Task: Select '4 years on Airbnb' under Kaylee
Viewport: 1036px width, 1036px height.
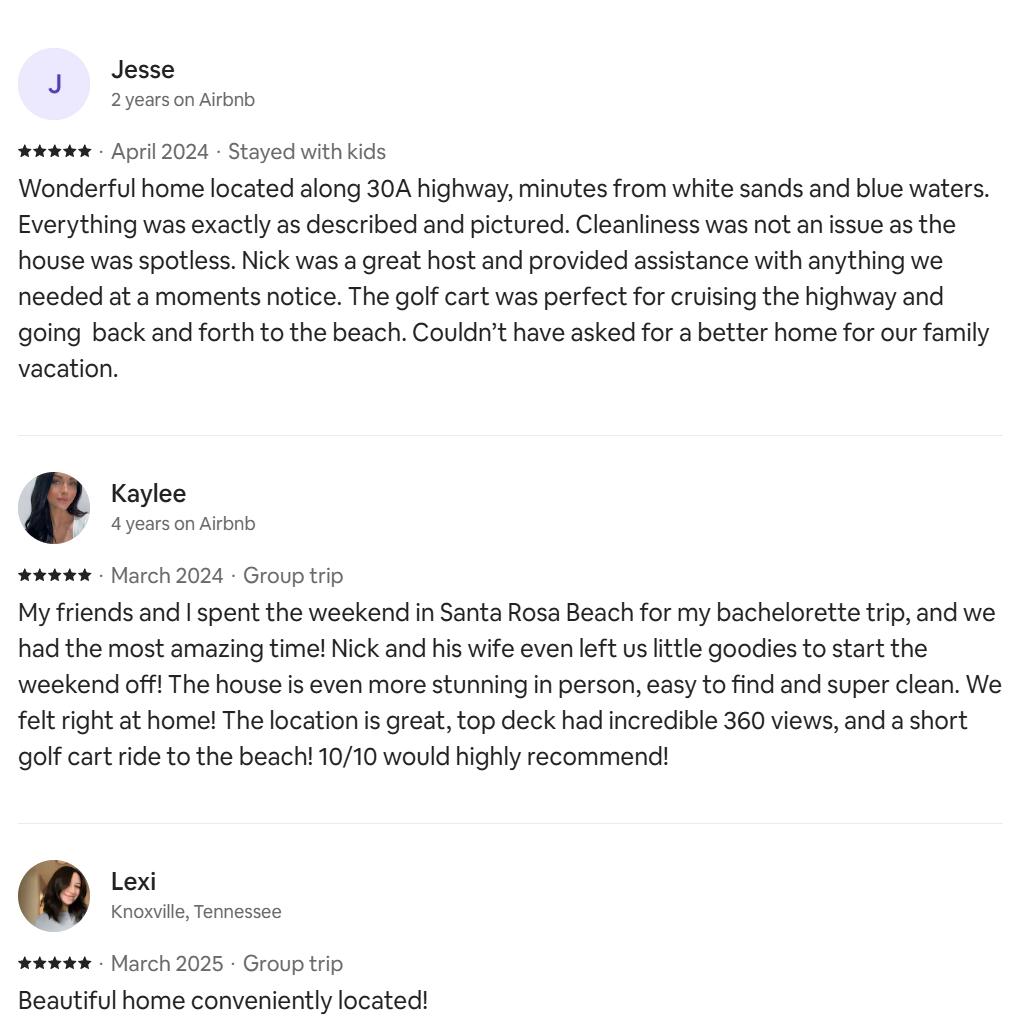Action: click(x=183, y=524)
